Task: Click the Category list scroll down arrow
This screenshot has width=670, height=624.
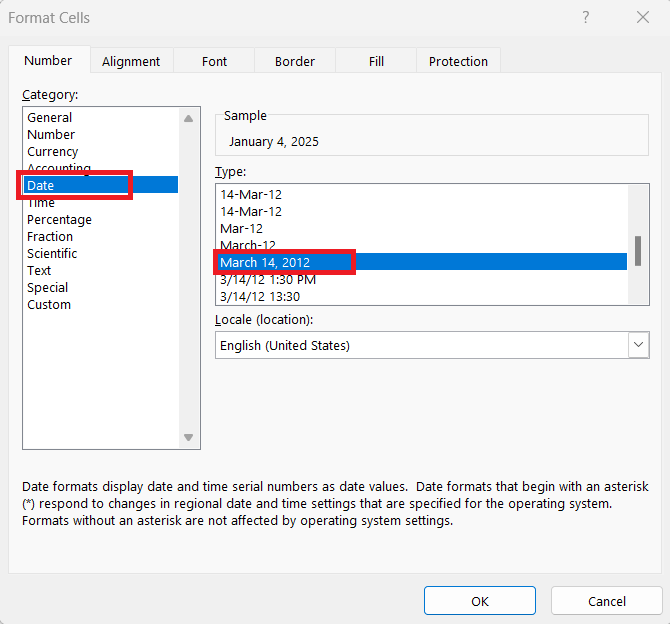Action: coord(188,437)
